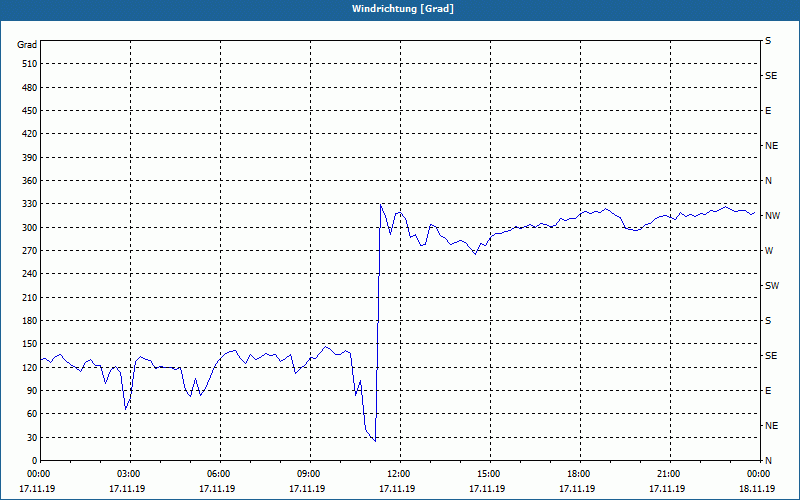Click the "300" y-axis value
800x500 pixels.
(30, 228)
